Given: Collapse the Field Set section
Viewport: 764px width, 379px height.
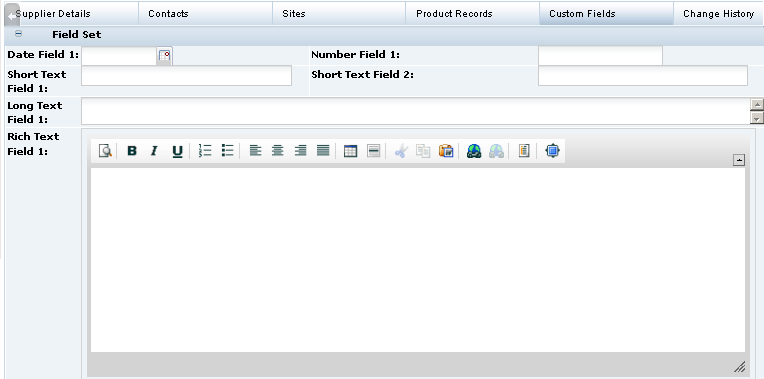Looking at the screenshot, I should click(19, 34).
